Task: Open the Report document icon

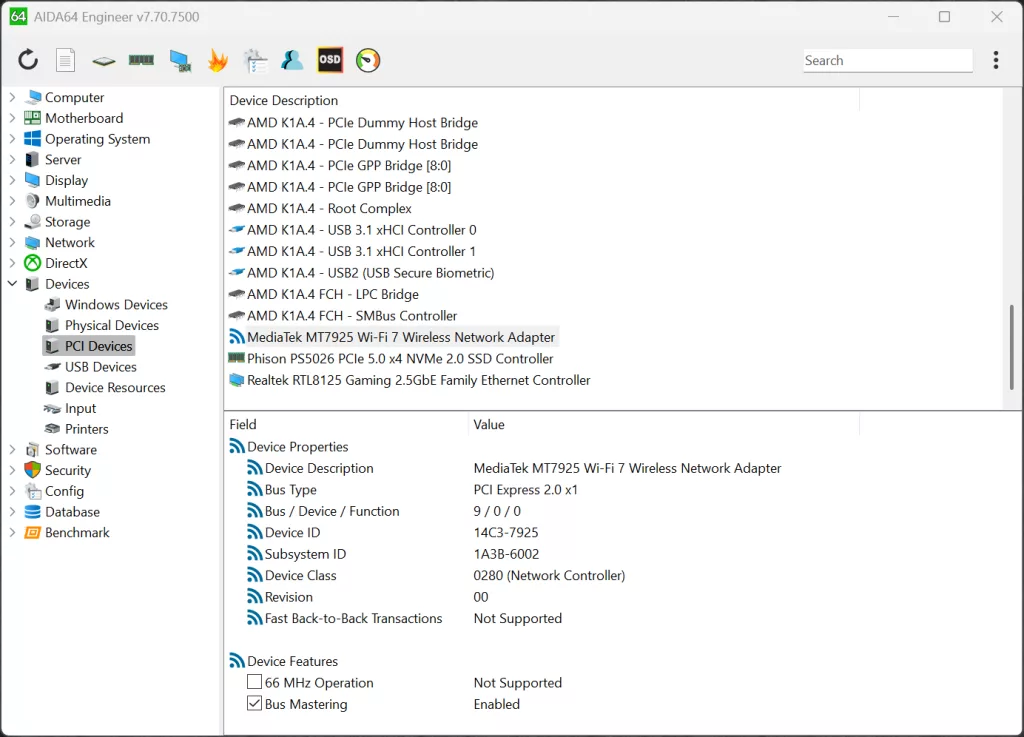Action: click(65, 61)
